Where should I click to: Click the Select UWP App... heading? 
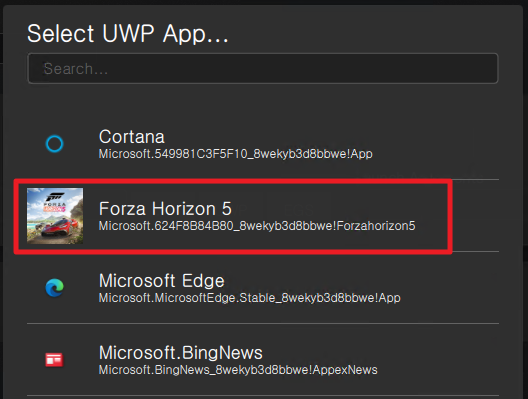pyautogui.click(x=128, y=34)
